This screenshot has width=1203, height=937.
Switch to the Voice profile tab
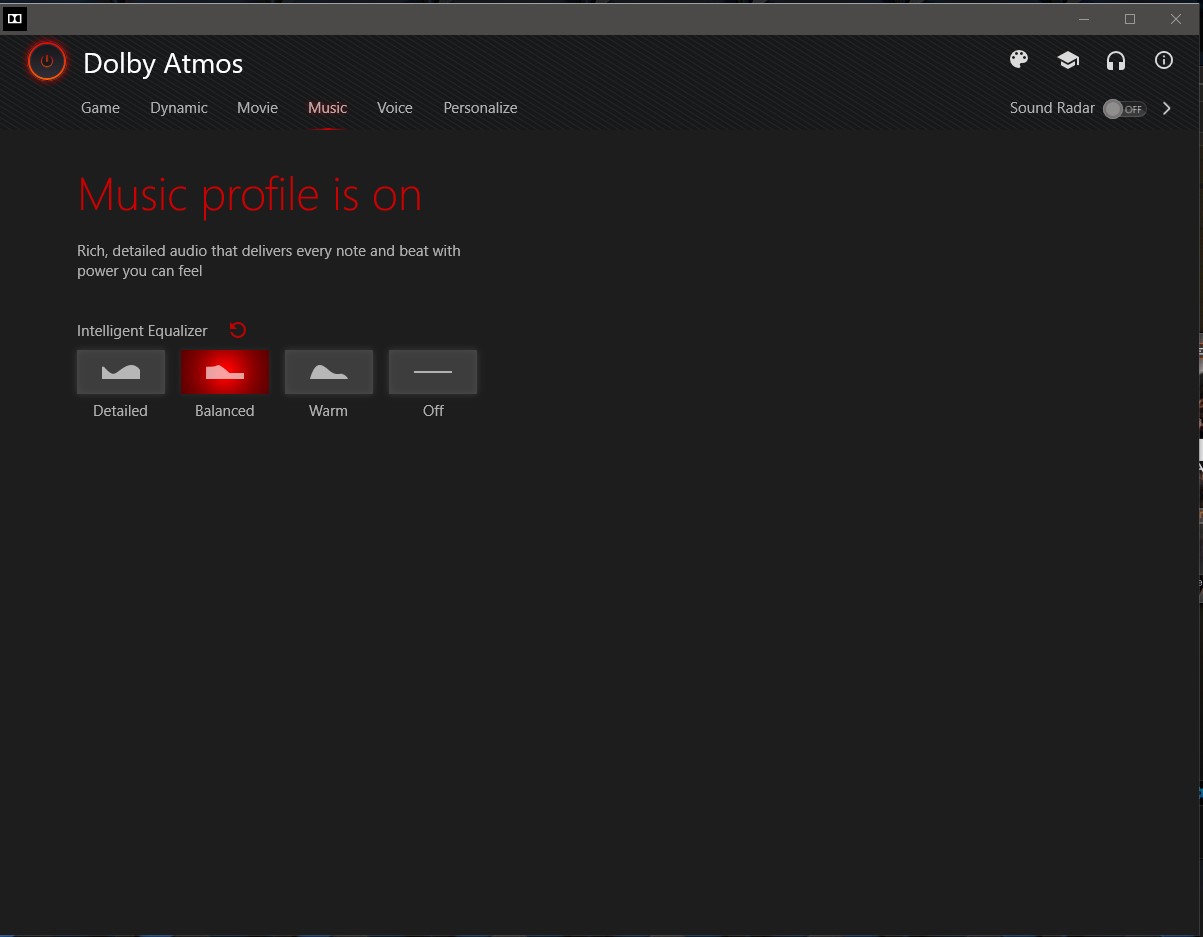click(395, 108)
